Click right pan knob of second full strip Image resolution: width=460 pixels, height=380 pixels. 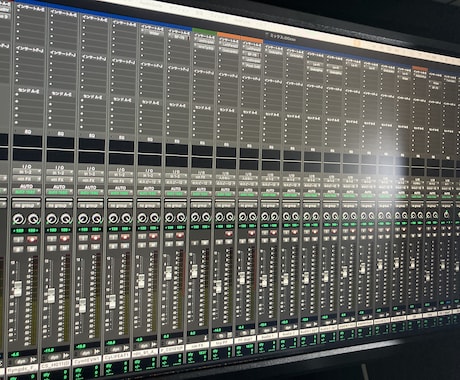click(66, 219)
